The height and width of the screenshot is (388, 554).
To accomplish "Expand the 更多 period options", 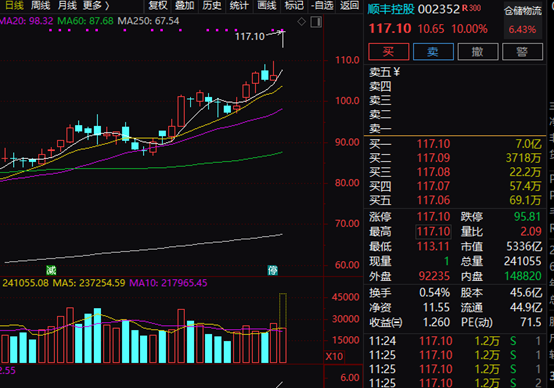I will coord(96,5).
